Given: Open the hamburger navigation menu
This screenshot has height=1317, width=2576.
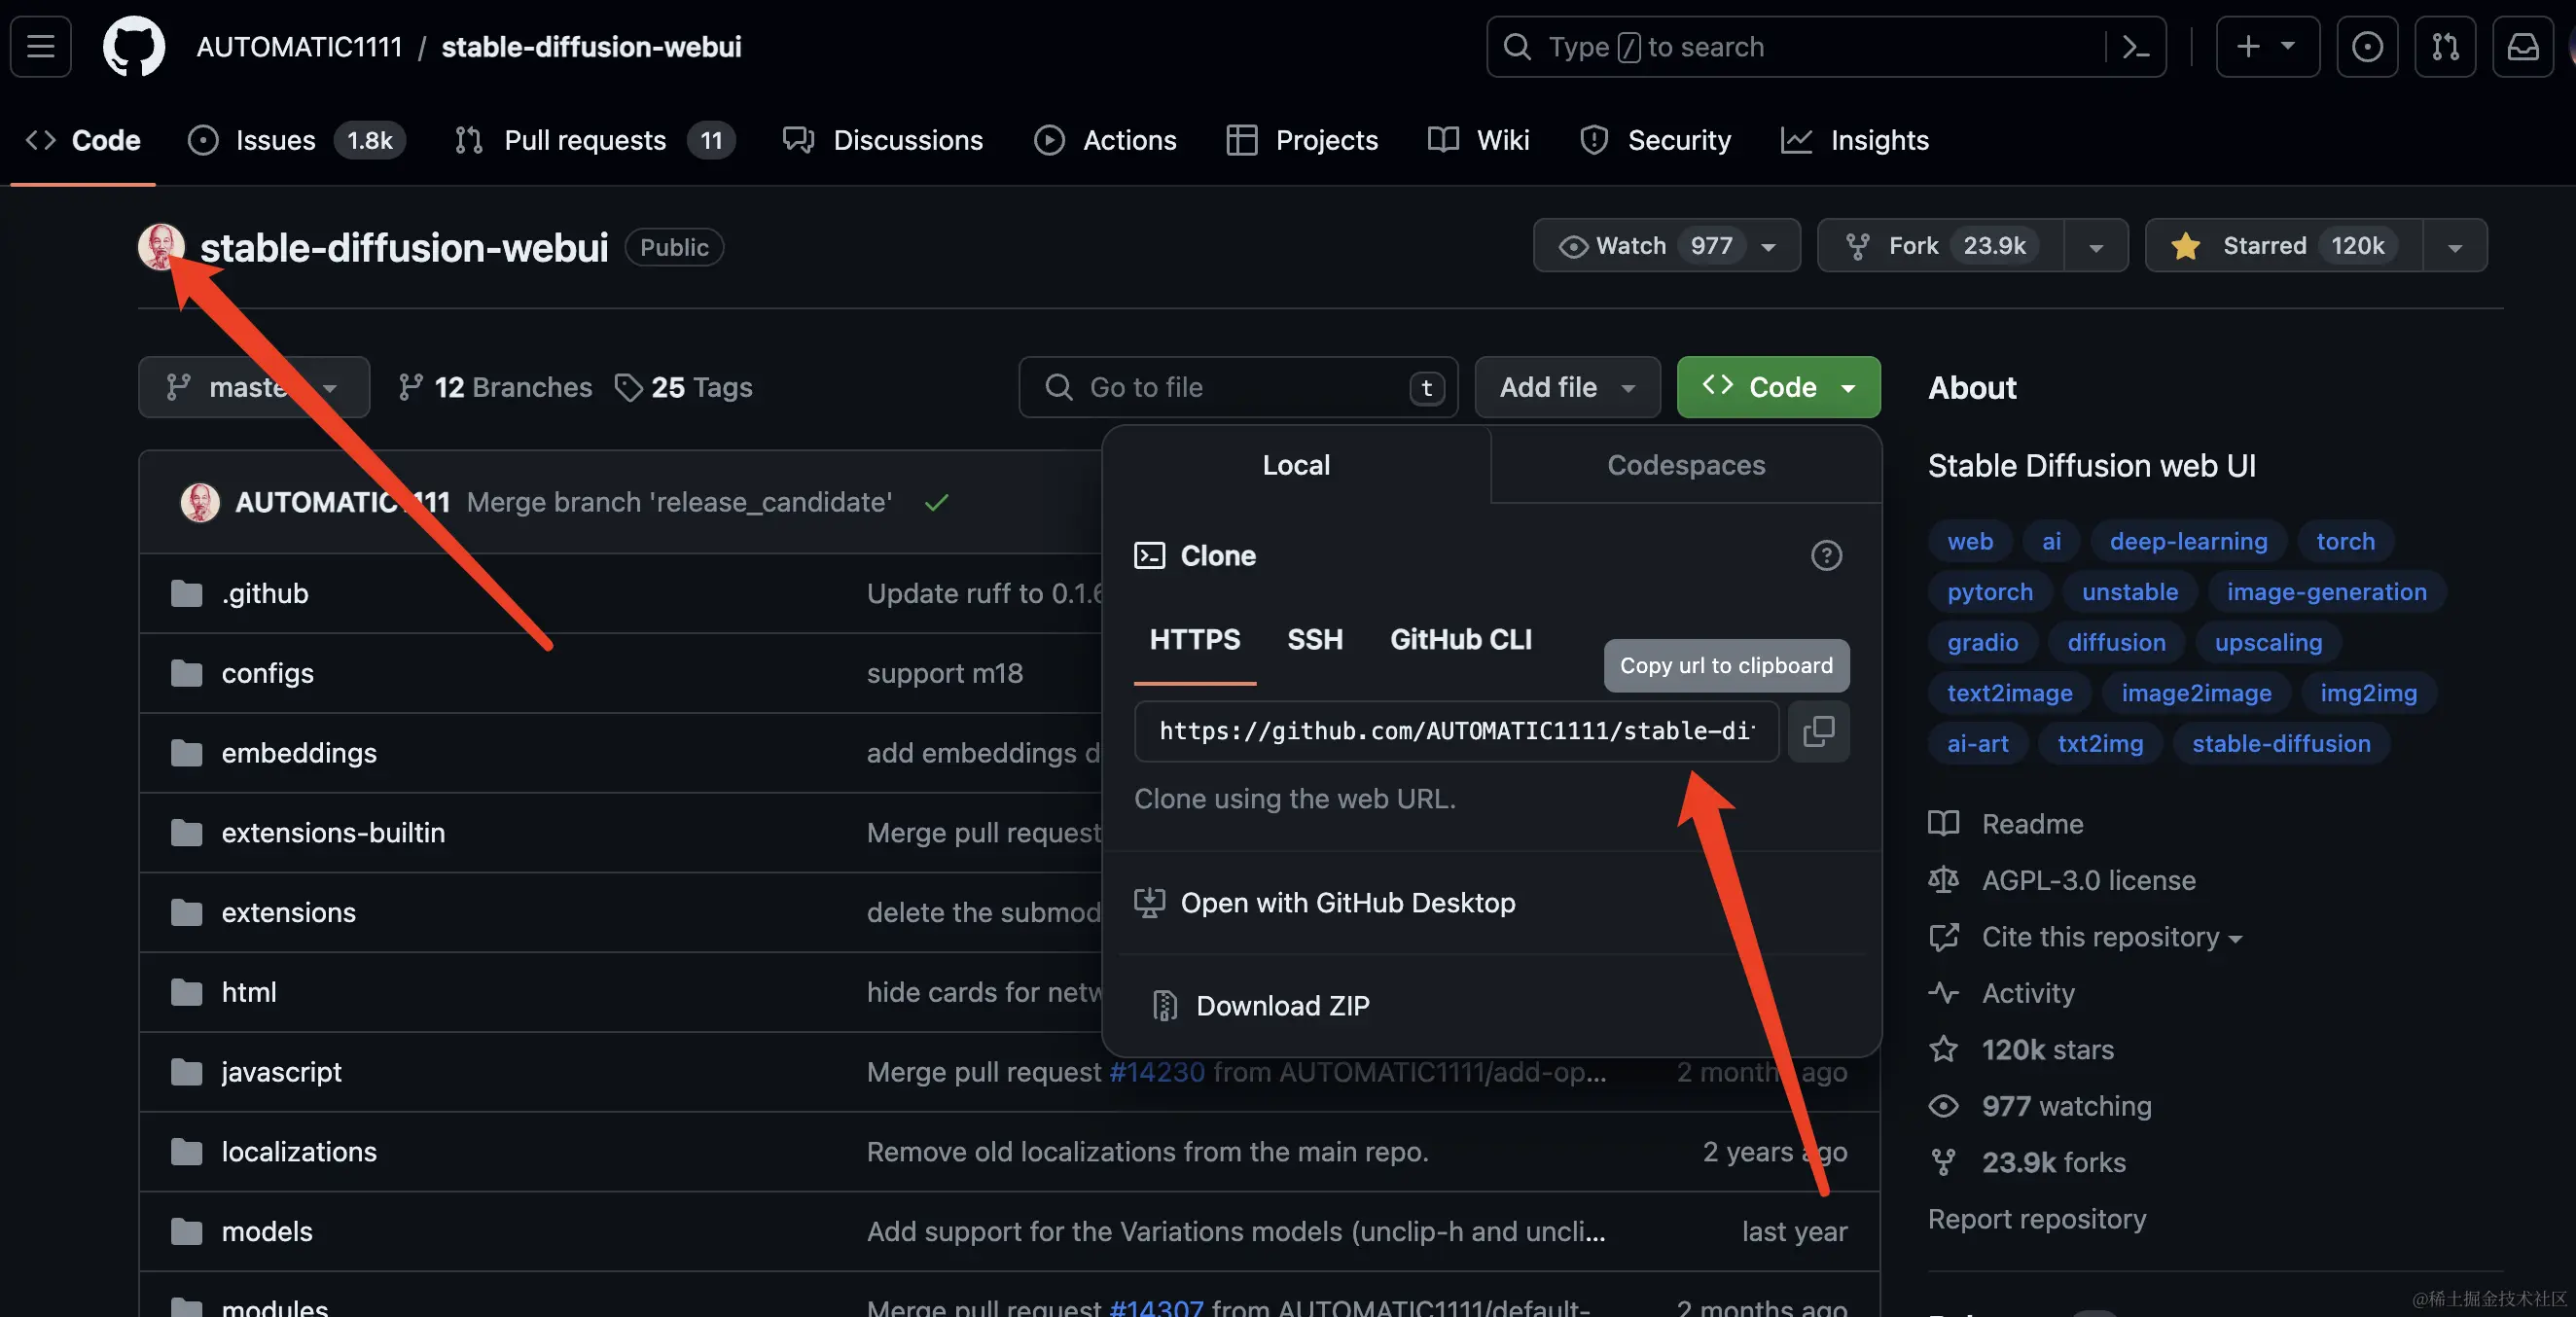Looking at the screenshot, I should click(x=41, y=46).
